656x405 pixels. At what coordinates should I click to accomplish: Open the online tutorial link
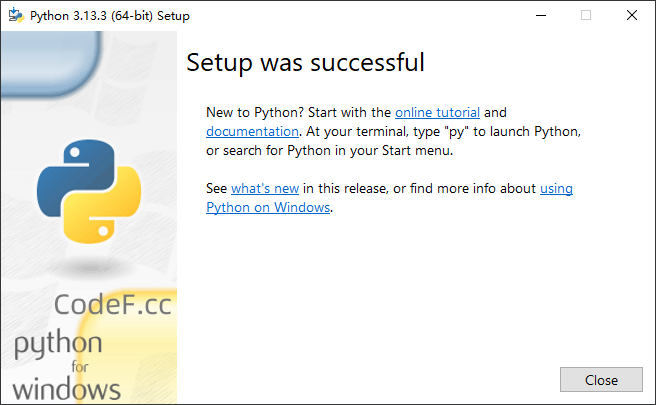tap(437, 113)
